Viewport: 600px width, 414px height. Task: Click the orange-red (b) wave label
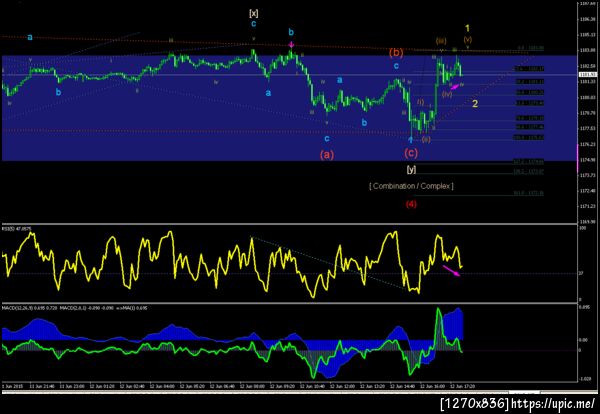point(396,52)
